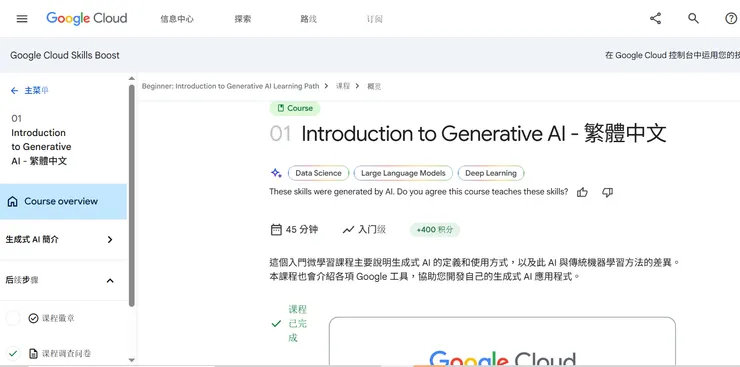Click the back arrow next to 主菜单
740x367 pixels.
tap(15, 91)
